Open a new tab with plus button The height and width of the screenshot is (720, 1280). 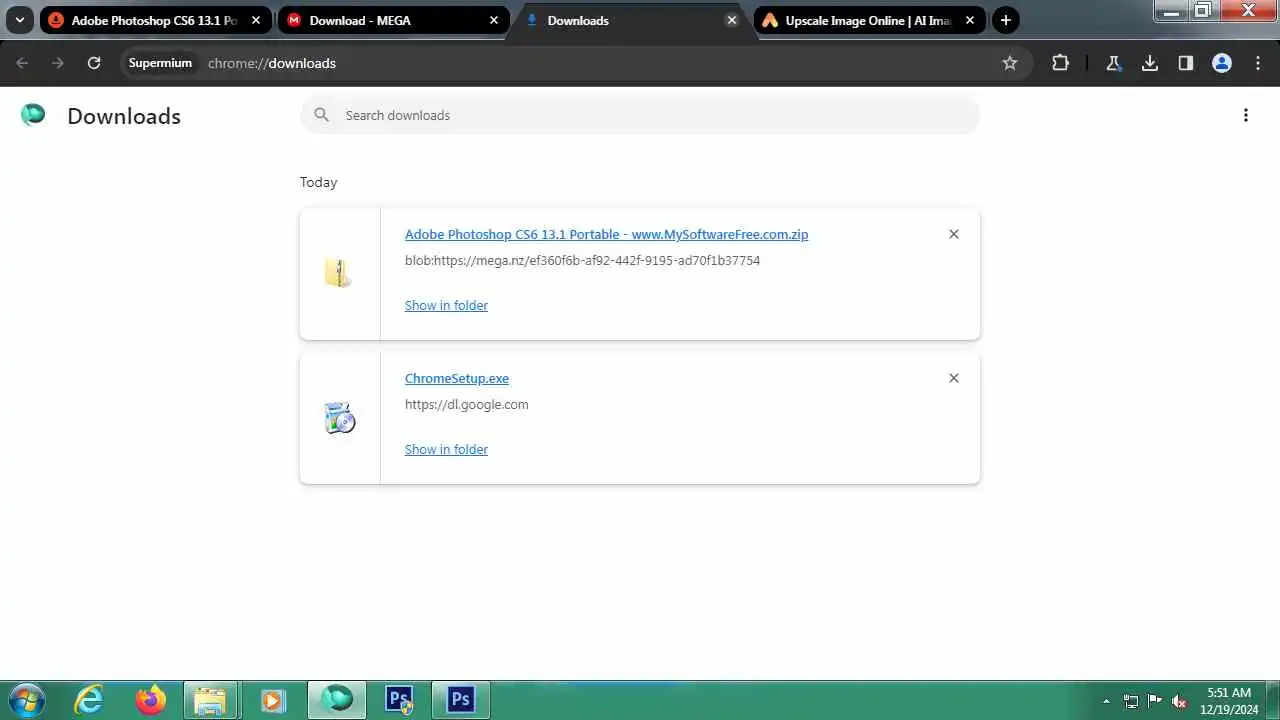tap(1006, 20)
